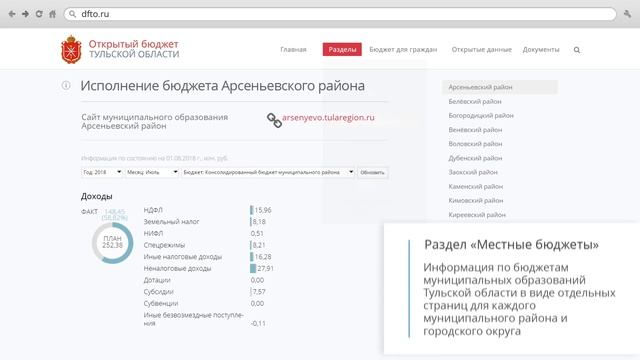Image resolution: width=640 pixels, height=360 pixels.
Task: Click the browser back arrow
Action: point(12,14)
